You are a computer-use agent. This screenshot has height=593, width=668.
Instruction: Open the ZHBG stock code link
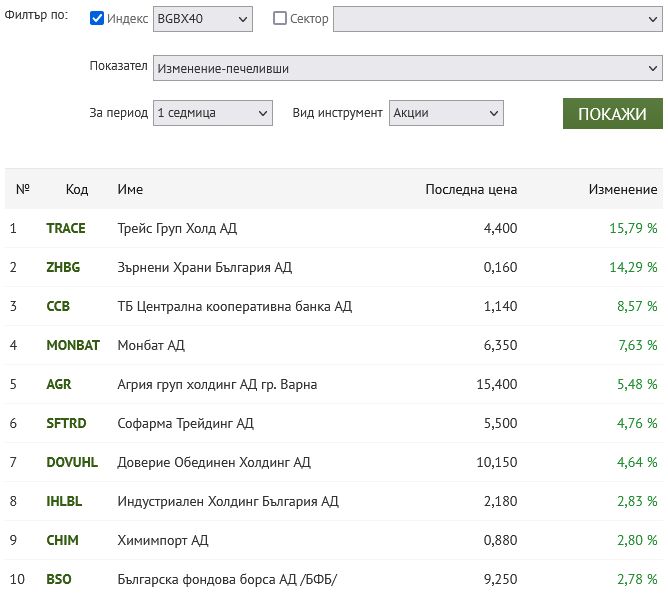pyautogui.click(x=63, y=267)
